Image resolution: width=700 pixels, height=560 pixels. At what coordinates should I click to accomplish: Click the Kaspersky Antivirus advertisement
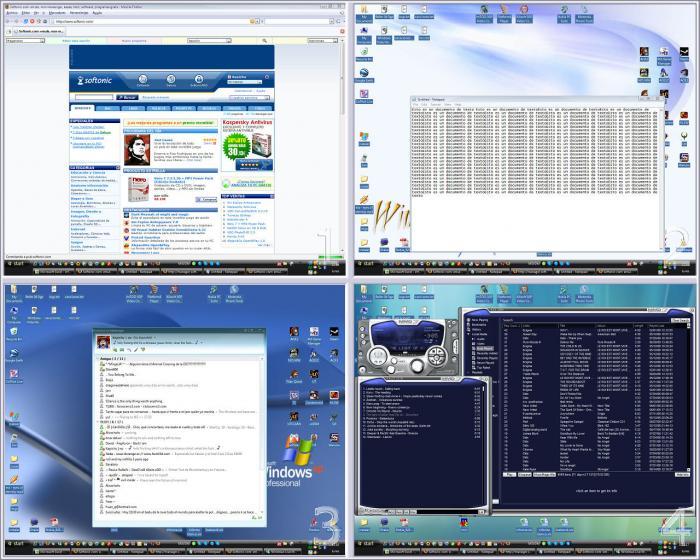[x=247, y=145]
